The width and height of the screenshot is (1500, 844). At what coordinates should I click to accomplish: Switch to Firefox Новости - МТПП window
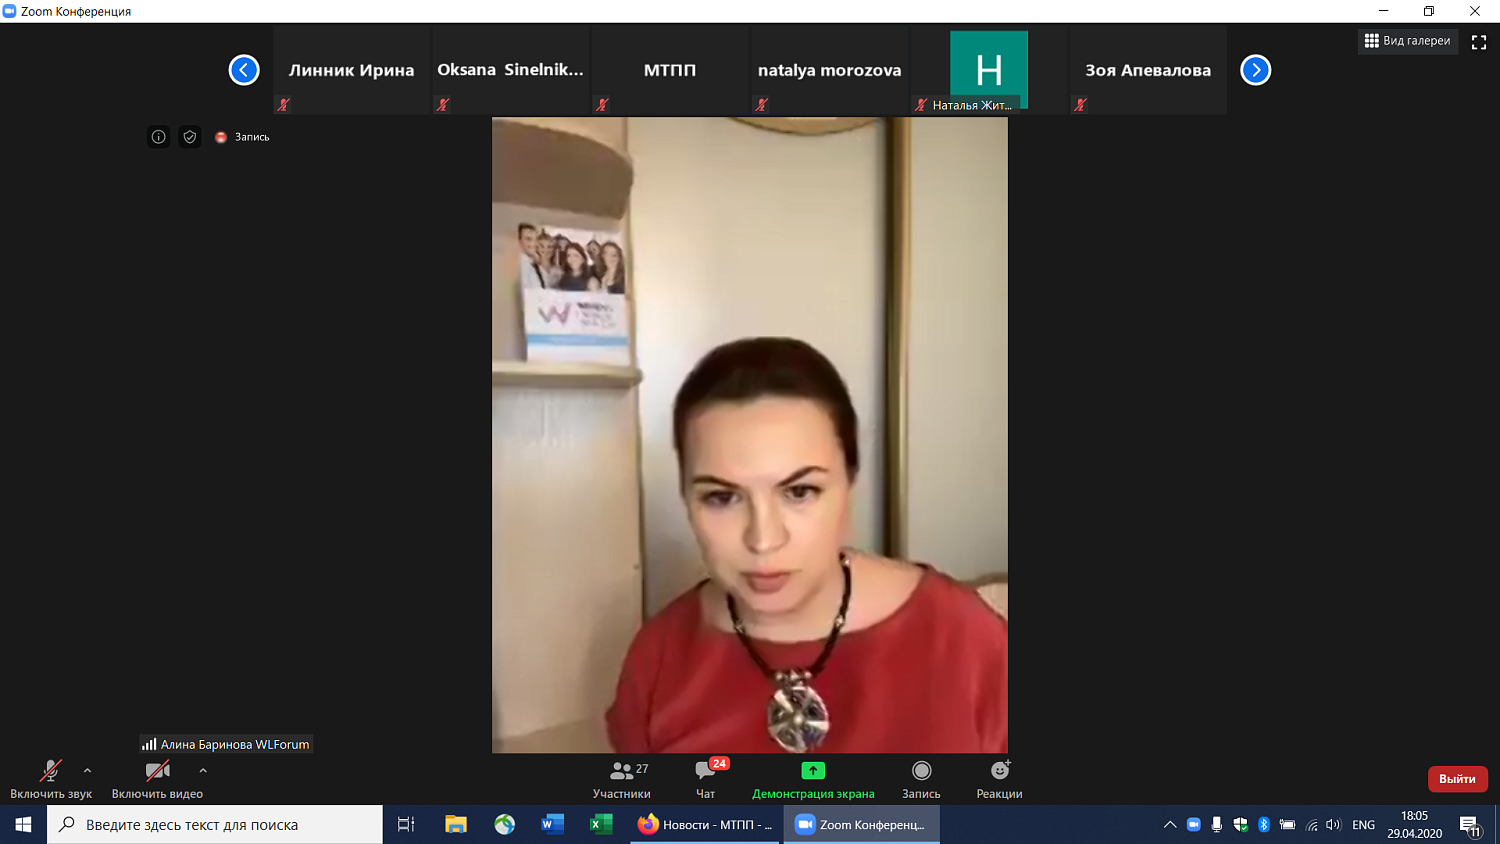[x=706, y=825]
